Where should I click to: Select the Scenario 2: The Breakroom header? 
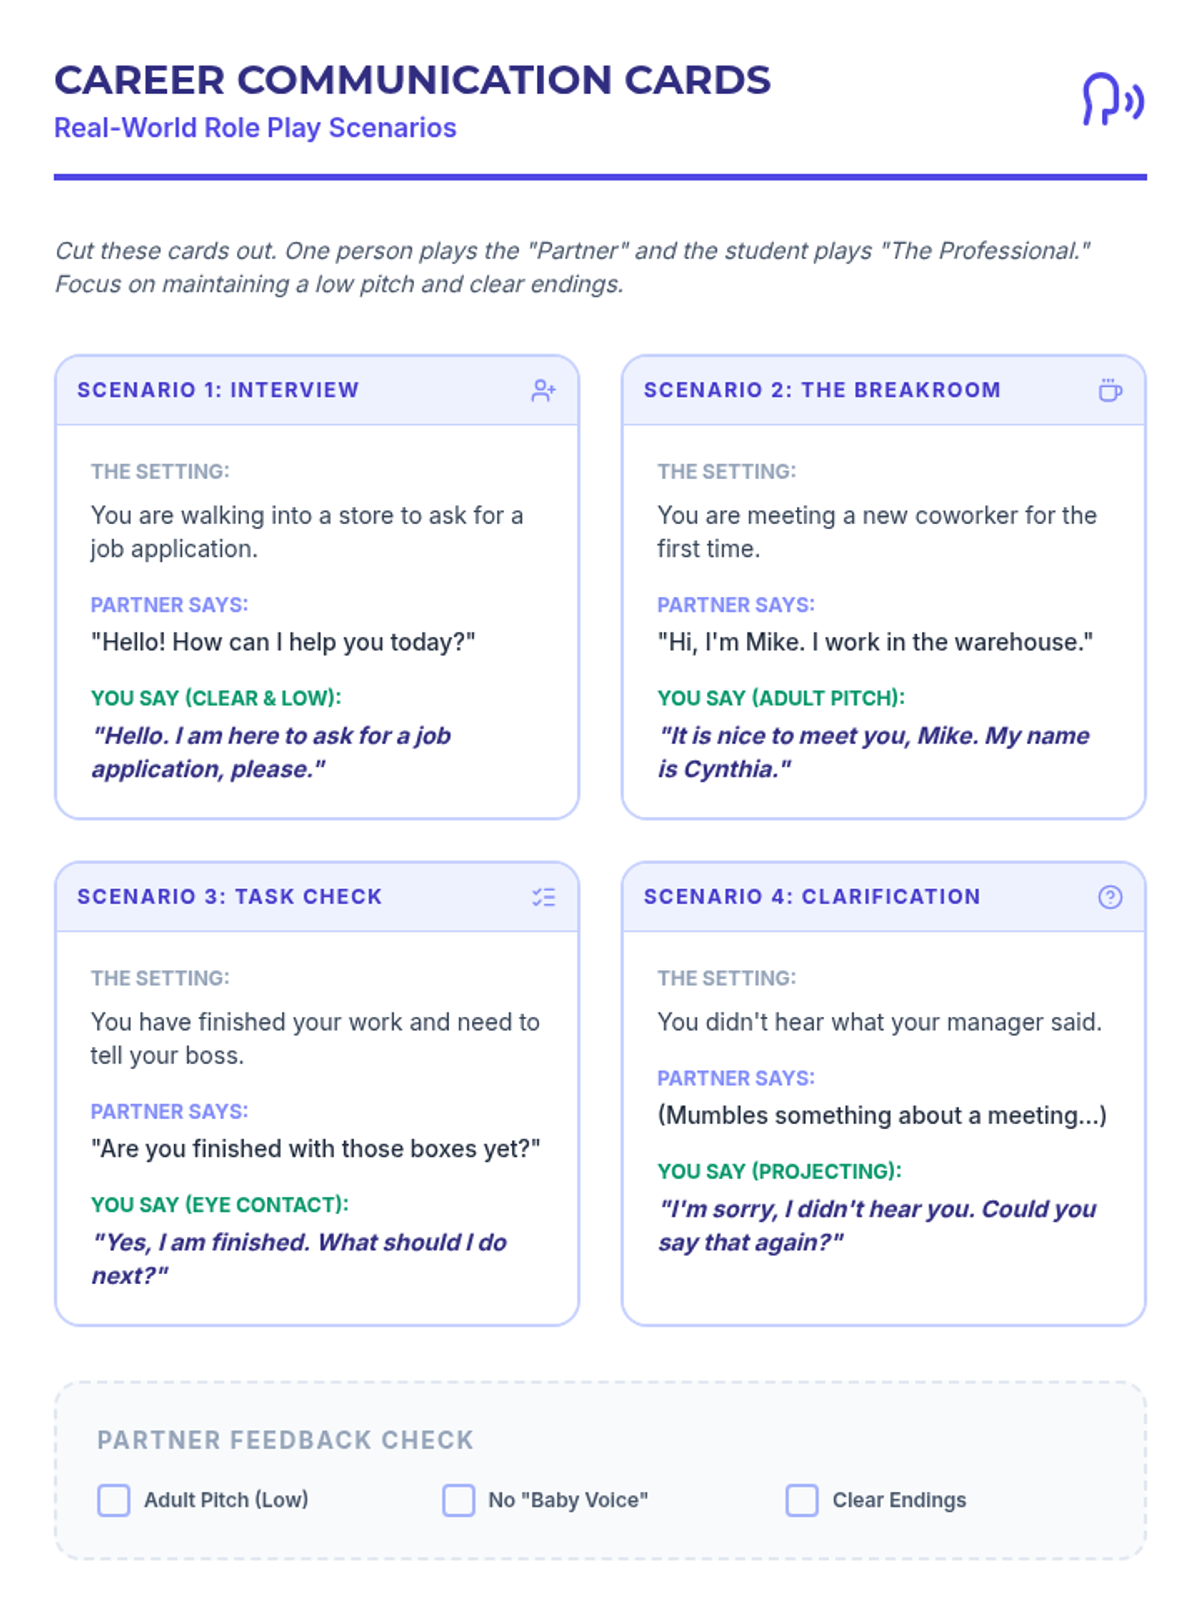tap(822, 390)
